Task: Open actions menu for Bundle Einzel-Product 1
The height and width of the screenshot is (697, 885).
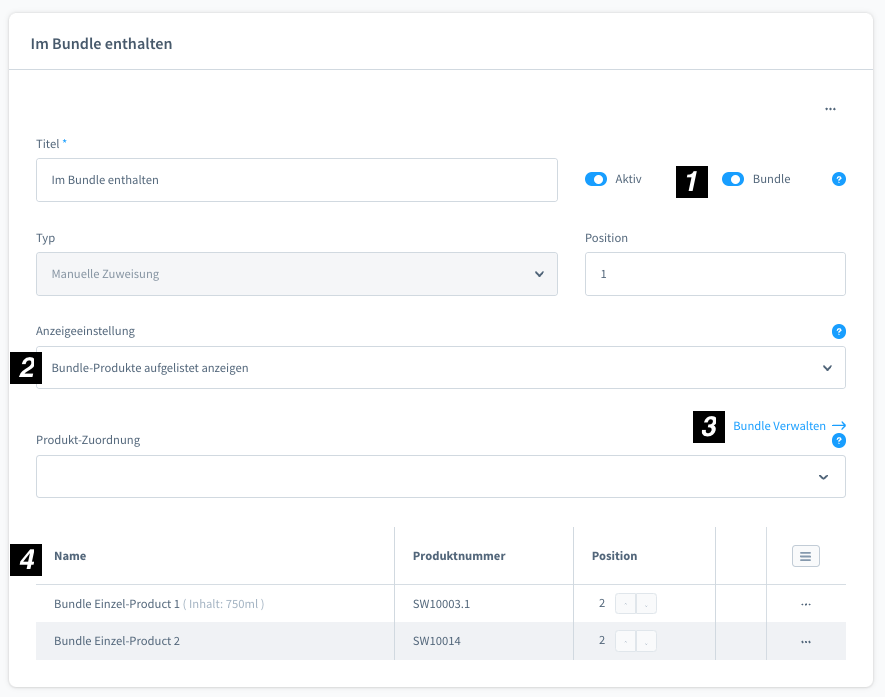Action: coord(805,604)
